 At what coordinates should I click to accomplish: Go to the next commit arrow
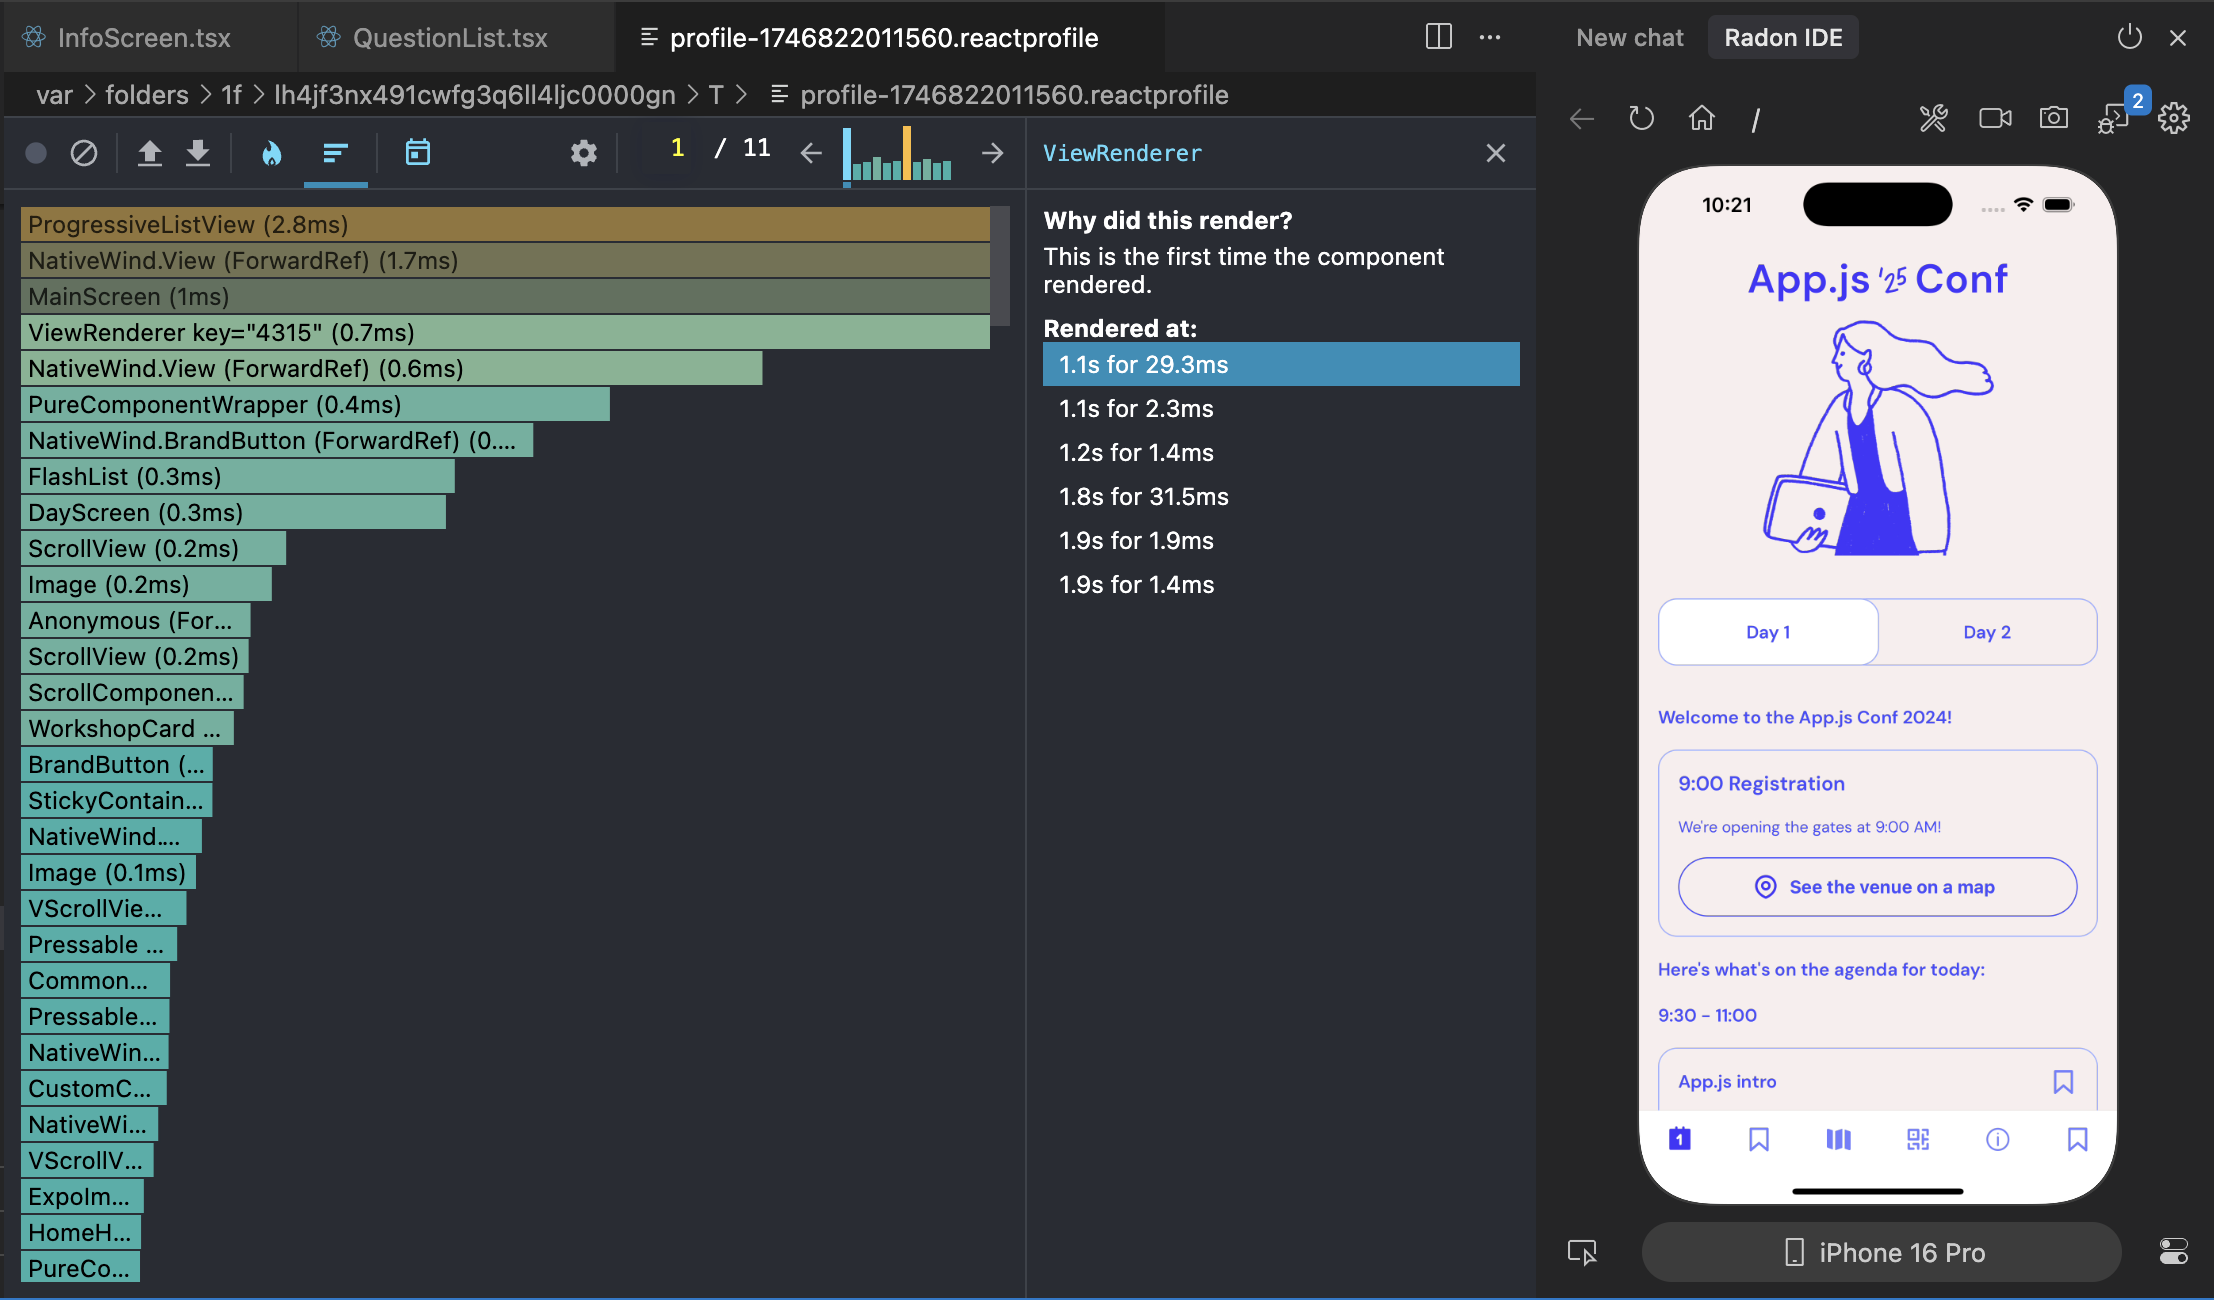pos(992,153)
